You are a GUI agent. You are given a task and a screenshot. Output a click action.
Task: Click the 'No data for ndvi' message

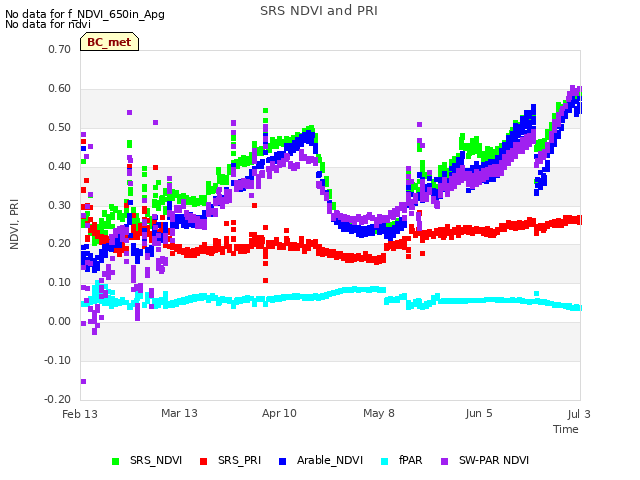48,24
